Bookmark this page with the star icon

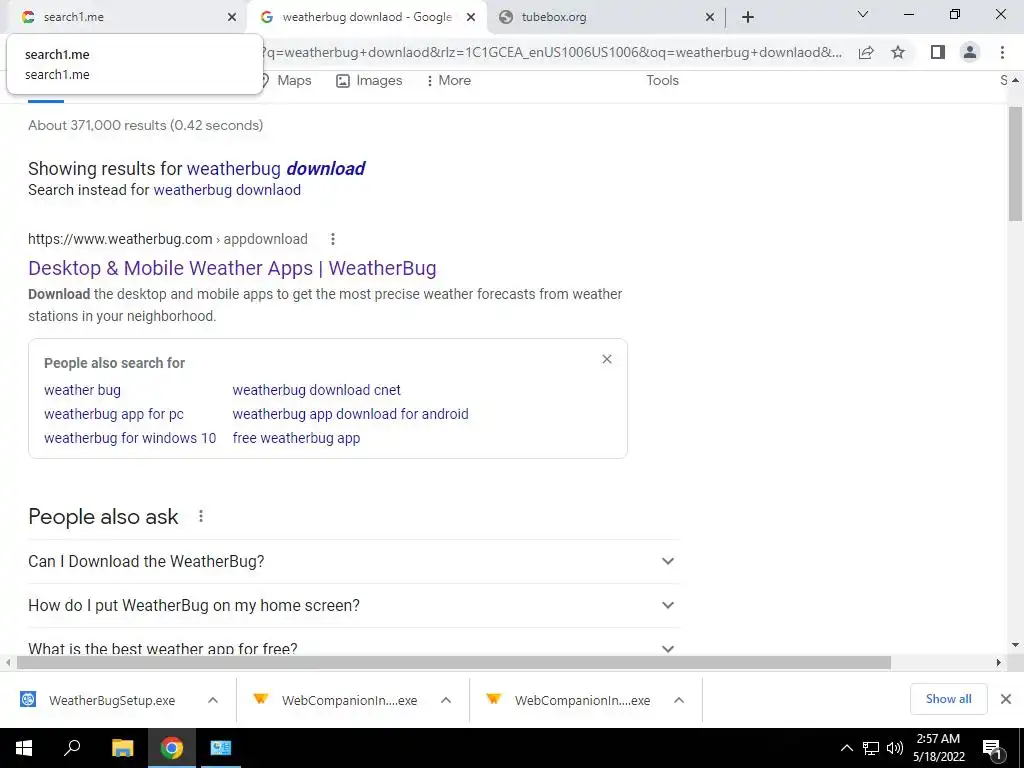click(x=898, y=52)
